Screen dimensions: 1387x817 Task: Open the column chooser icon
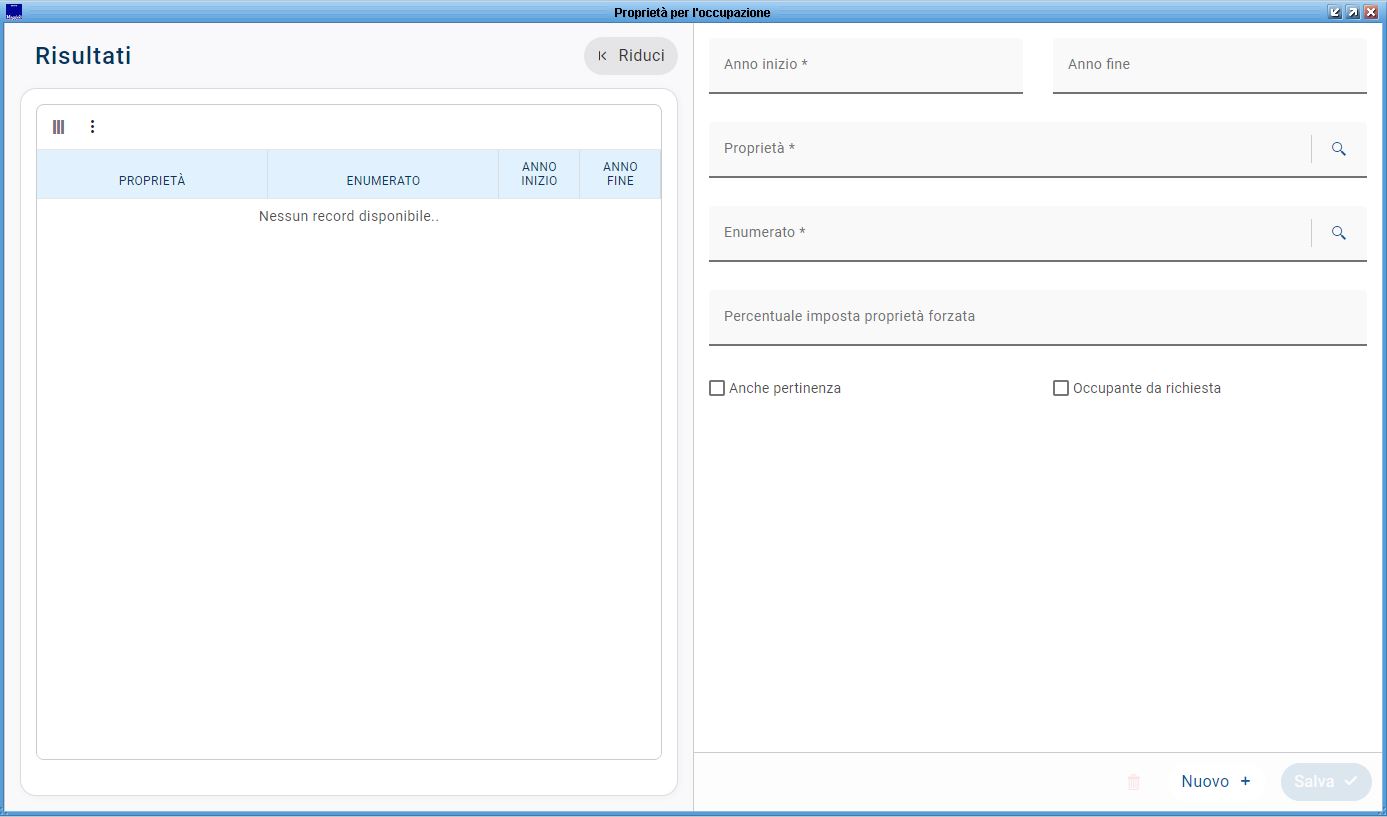(x=59, y=127)
